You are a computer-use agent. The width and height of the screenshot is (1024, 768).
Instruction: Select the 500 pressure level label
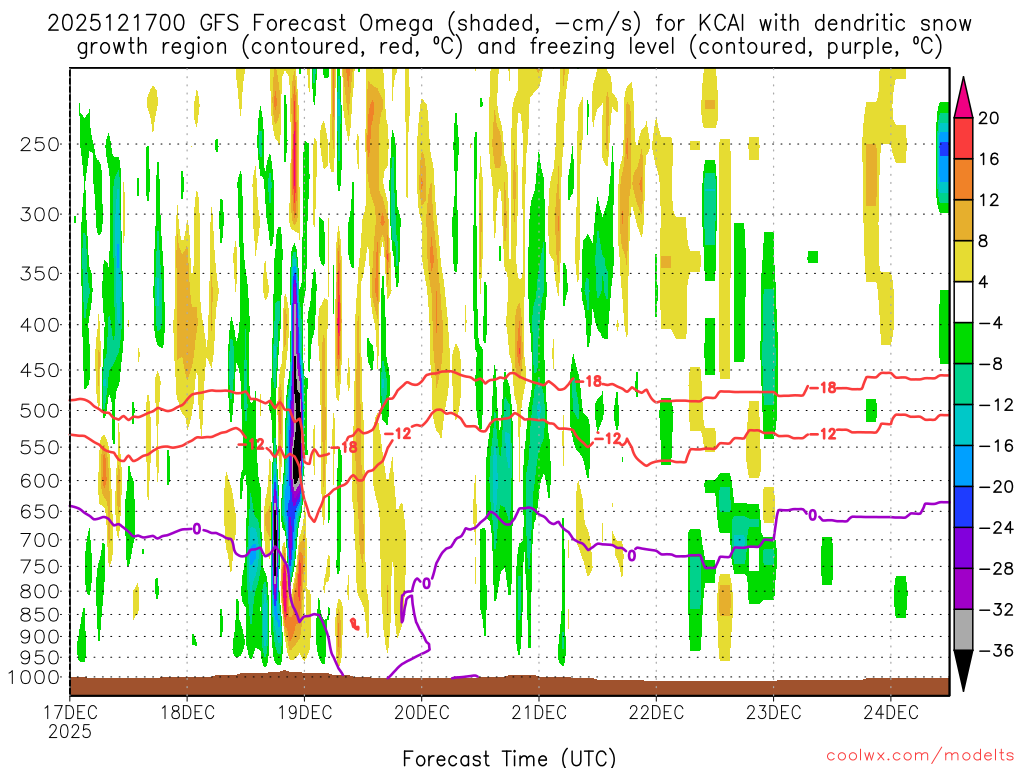(x=40, y=411)
